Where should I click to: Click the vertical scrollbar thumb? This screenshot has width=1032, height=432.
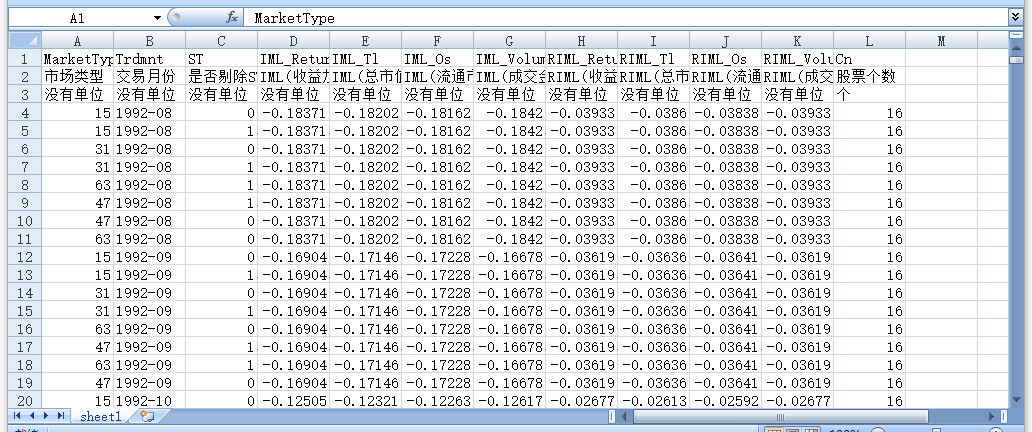1016,59
